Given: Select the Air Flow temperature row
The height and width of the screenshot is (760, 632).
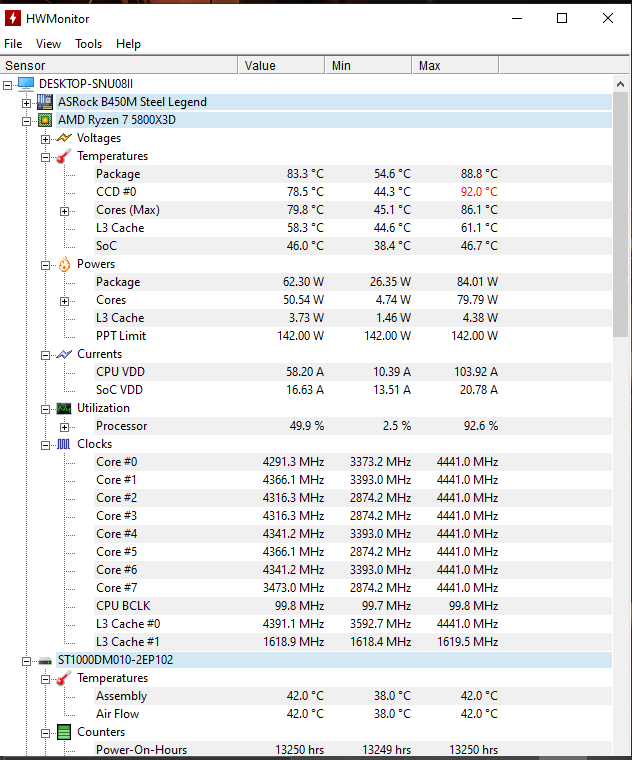Looking at the screenshot, I should pyautogui.click(x=353, y=714).
